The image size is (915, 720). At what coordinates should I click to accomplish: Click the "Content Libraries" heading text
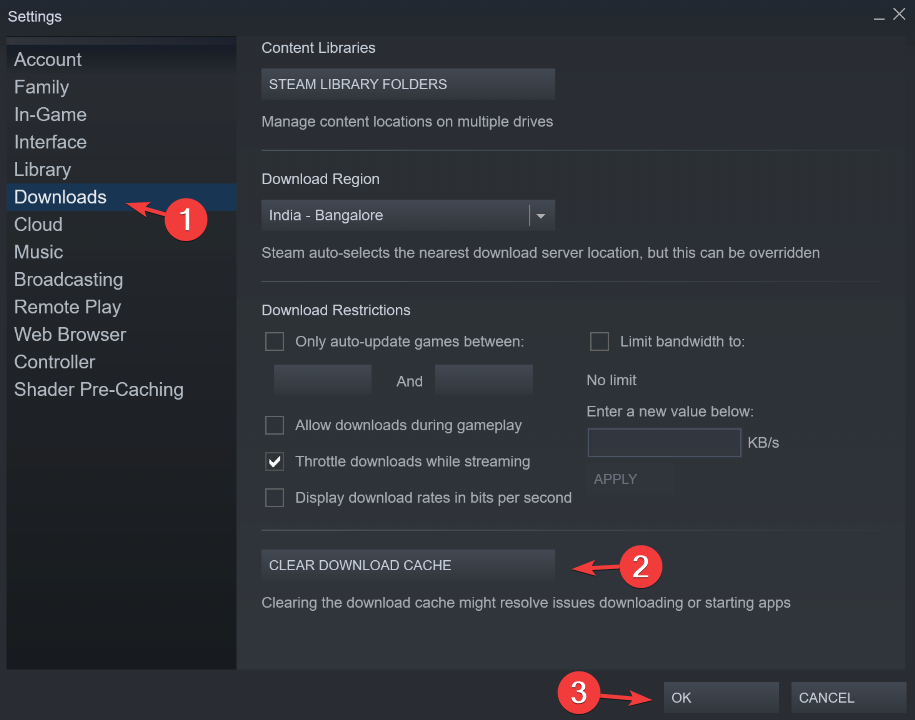point(318,48)
